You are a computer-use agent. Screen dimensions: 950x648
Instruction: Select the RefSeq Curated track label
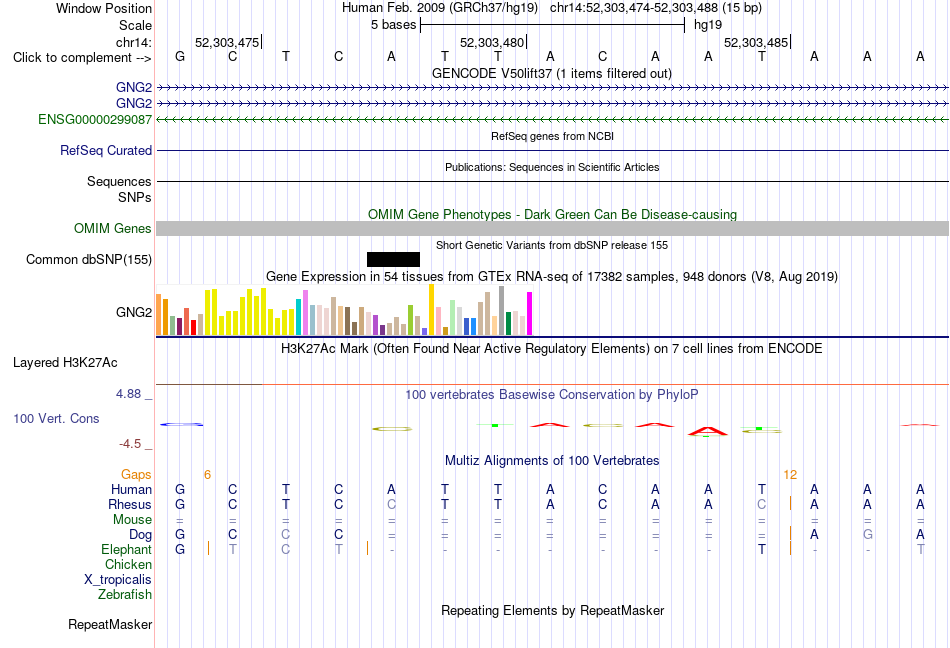[x=106, y=150]
